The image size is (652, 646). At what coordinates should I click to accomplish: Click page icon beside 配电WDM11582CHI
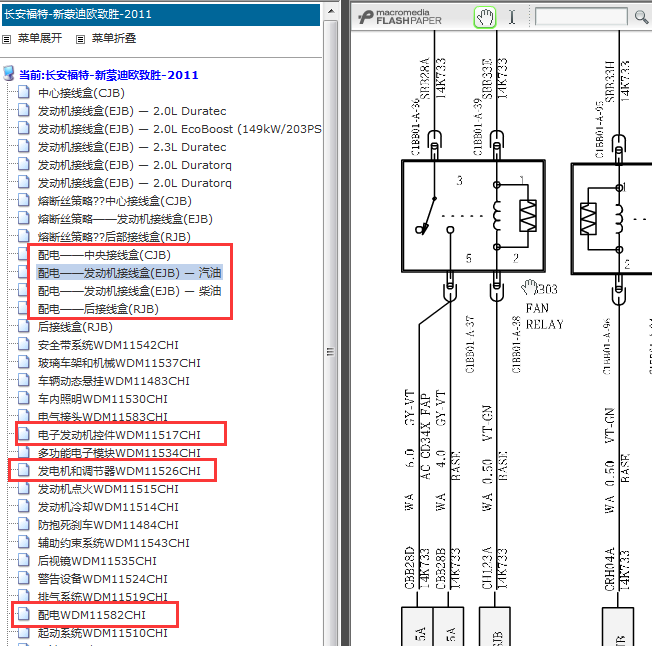24,614
